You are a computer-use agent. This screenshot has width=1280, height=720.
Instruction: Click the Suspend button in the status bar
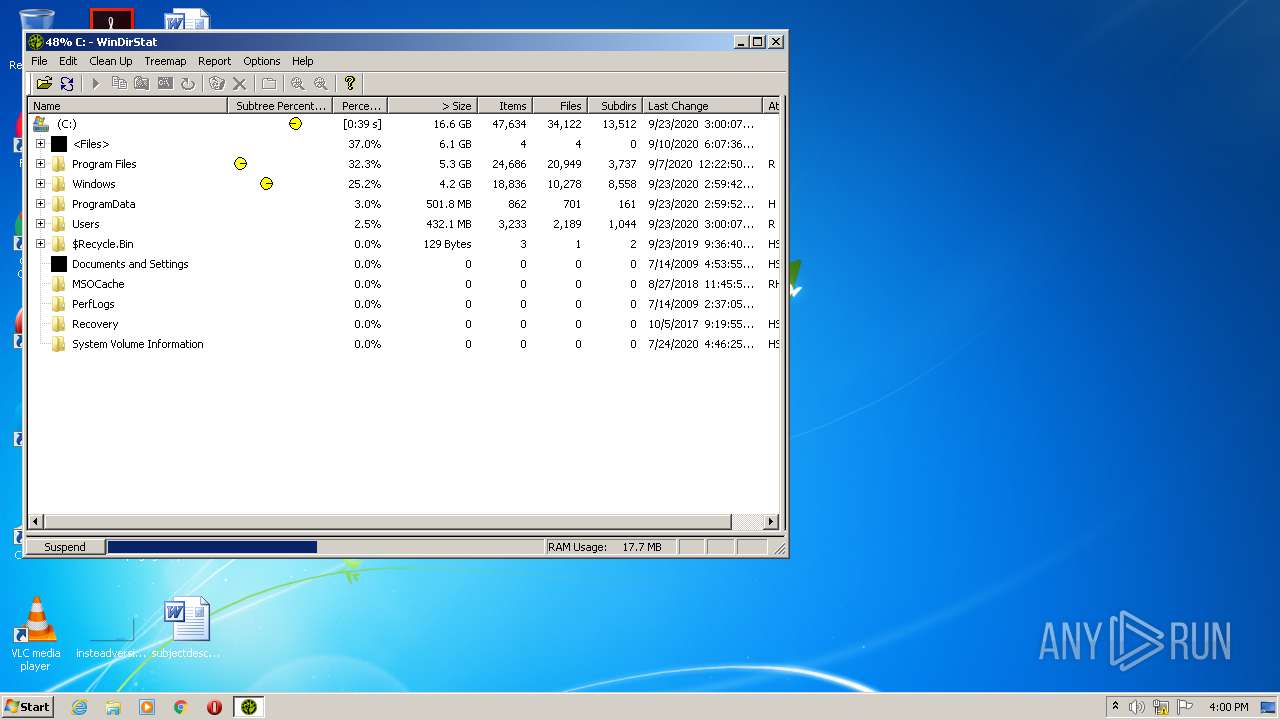tap(65, 547)
